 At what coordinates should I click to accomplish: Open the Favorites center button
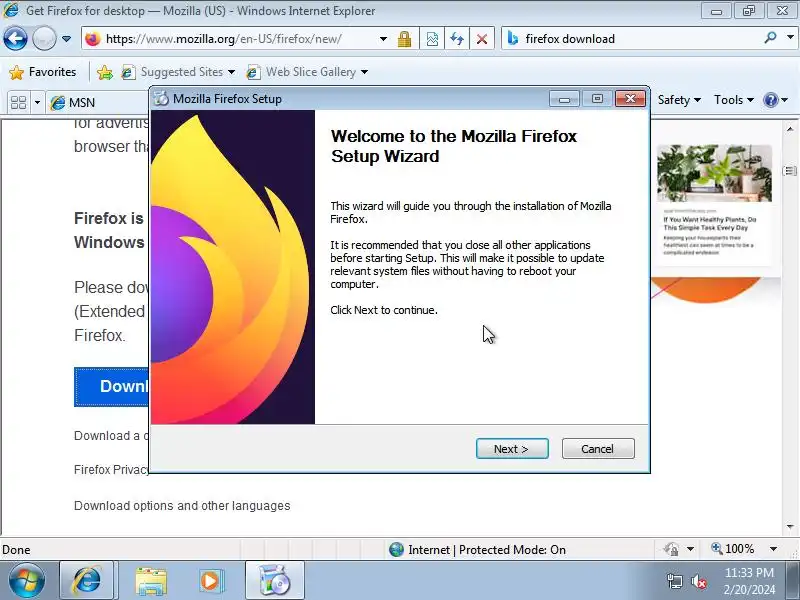pos(43,72)
